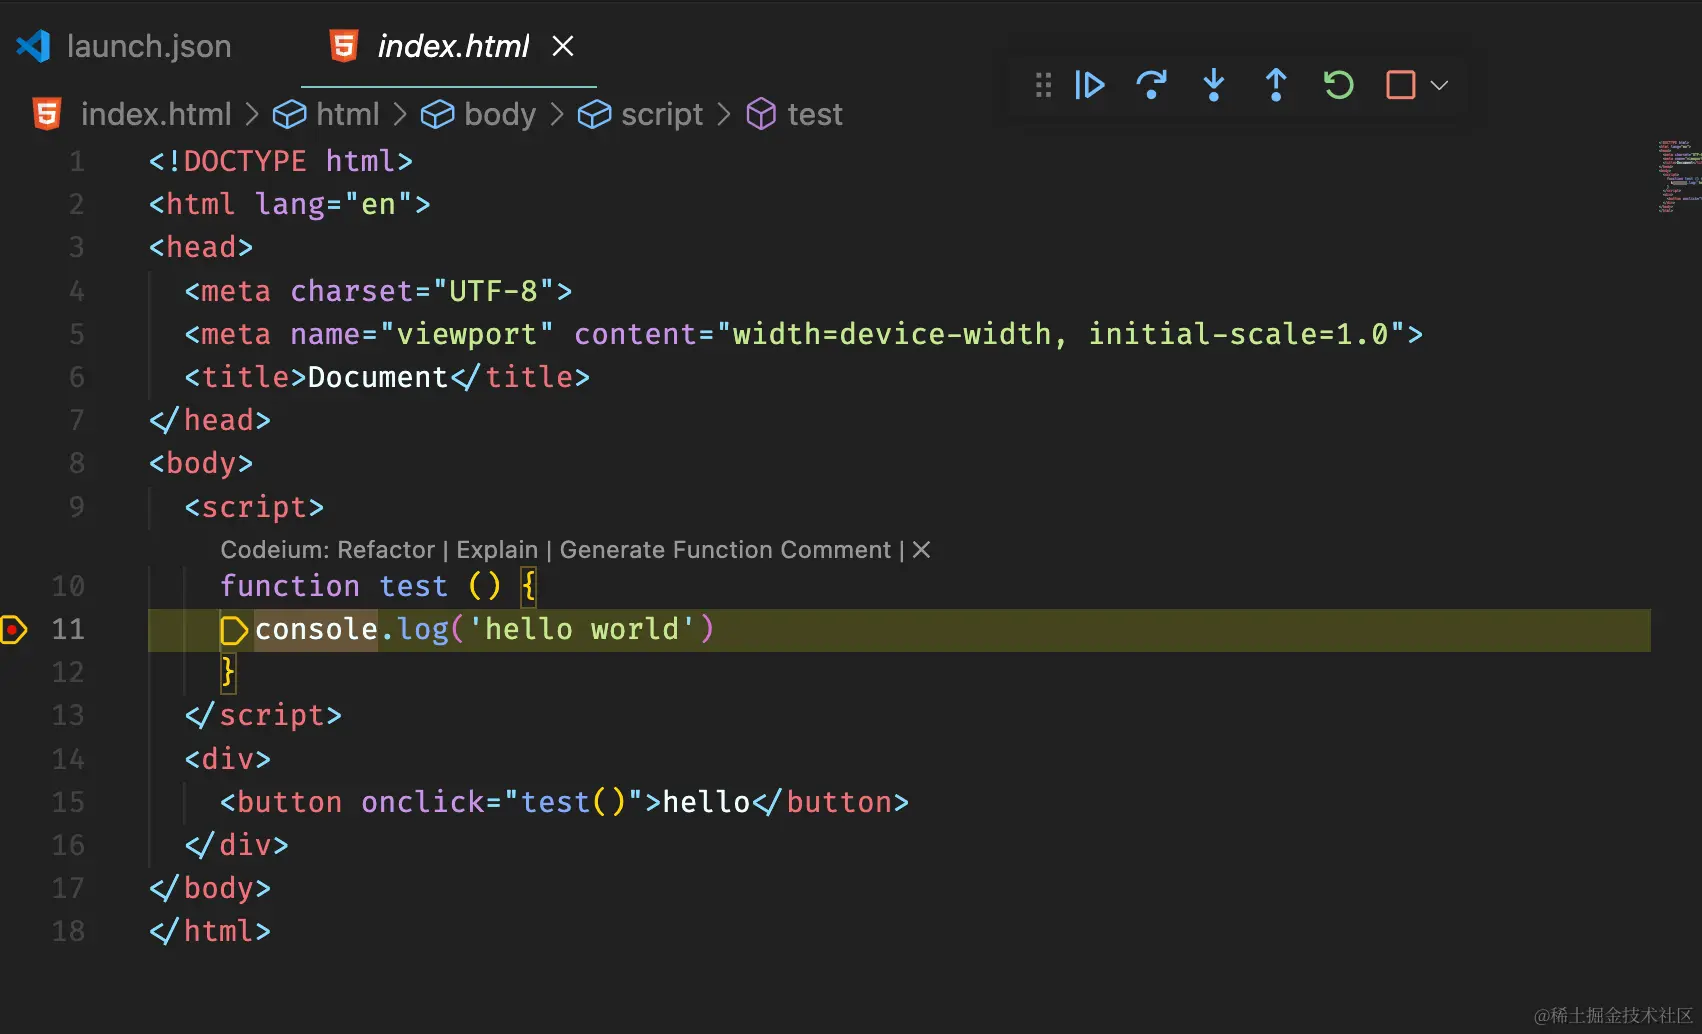The height and width of the screenshot is (1034, 1702).
Task: Restart the debug session
Action: 1338,85
